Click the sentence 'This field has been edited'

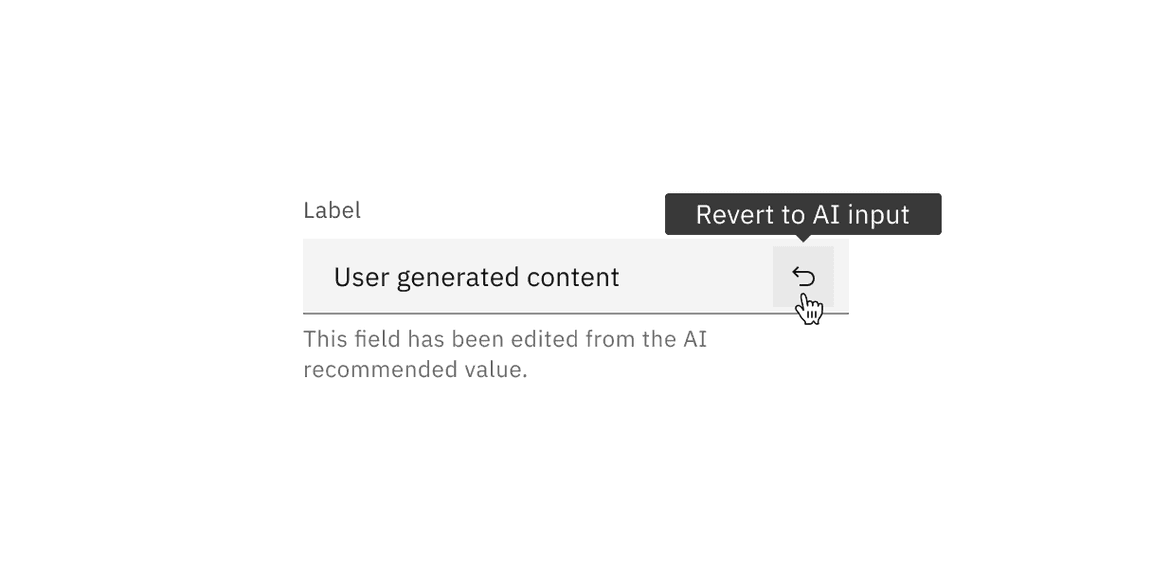click(505, 339)
